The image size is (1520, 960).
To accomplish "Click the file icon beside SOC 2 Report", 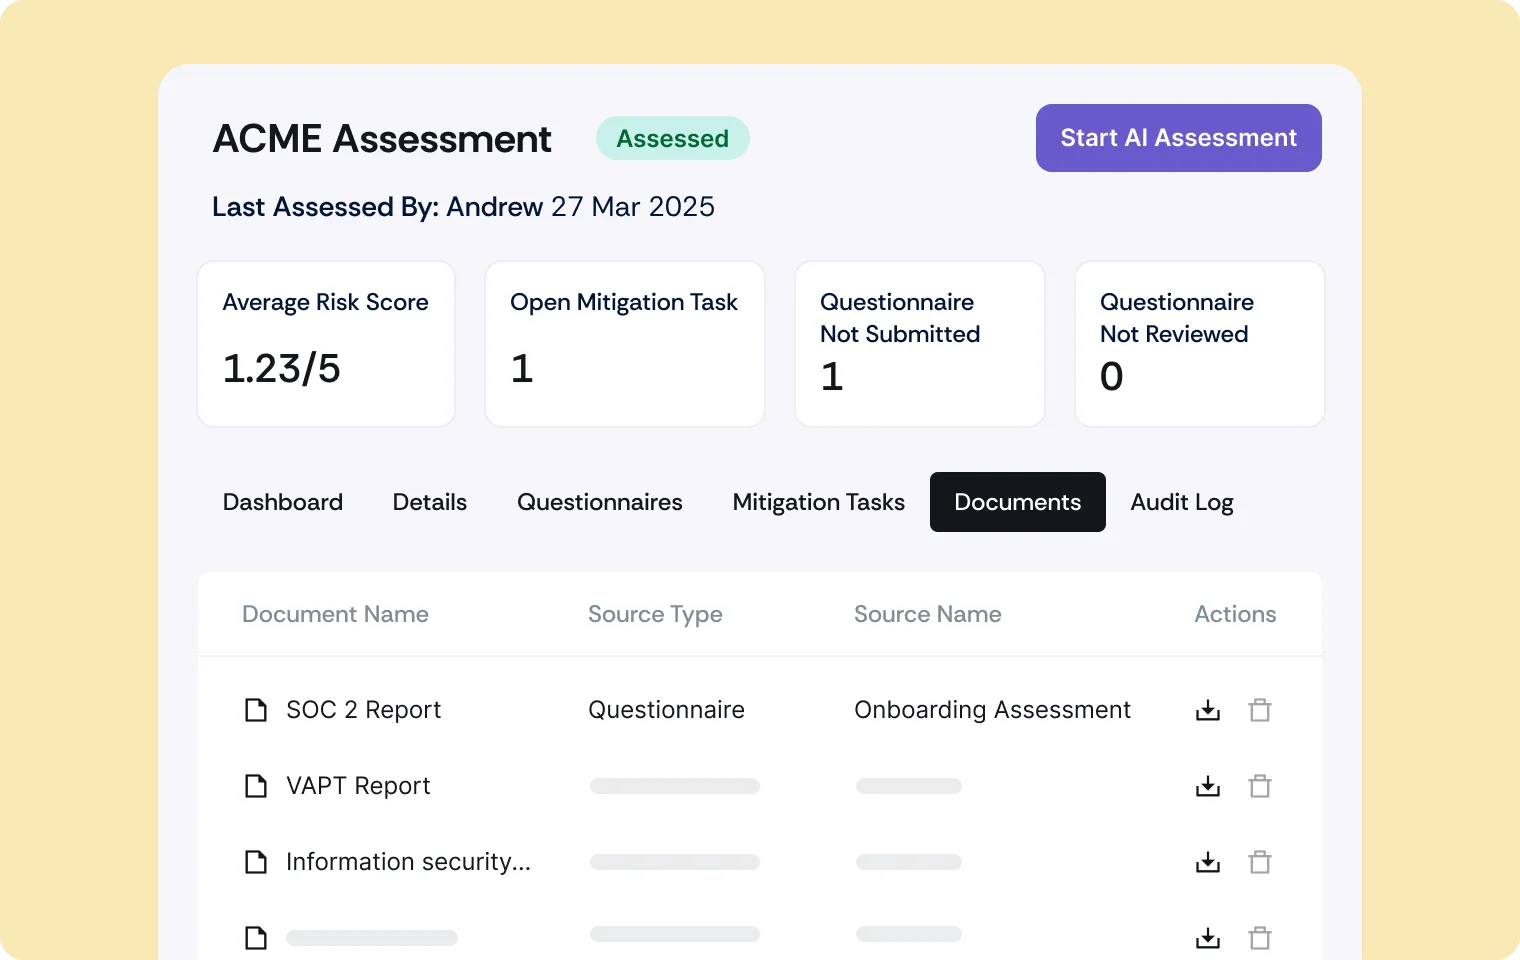I will pos(256,710).
